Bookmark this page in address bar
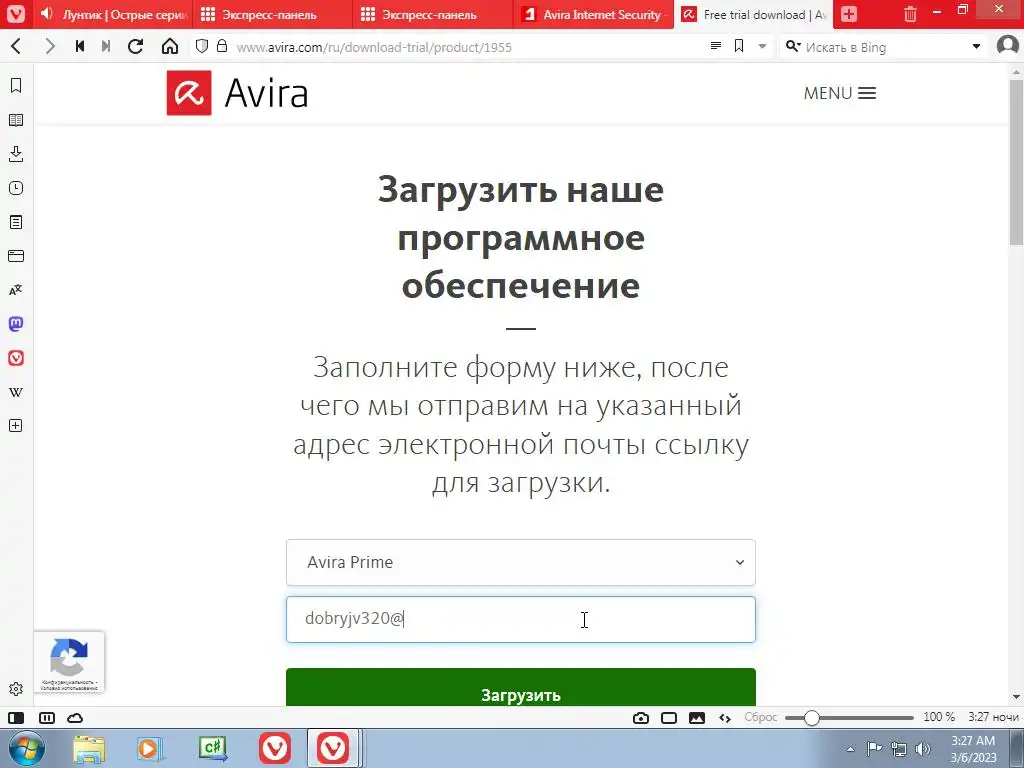 [739, 46]
